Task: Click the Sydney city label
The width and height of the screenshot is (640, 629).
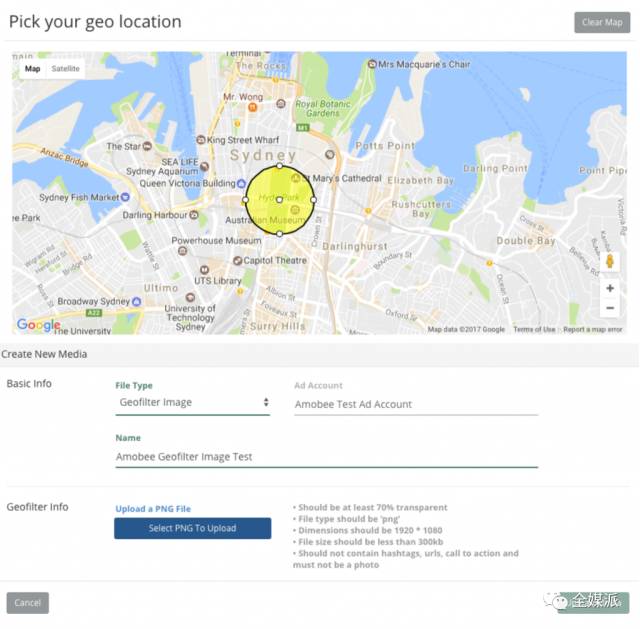Action: [x=263, y=155]
